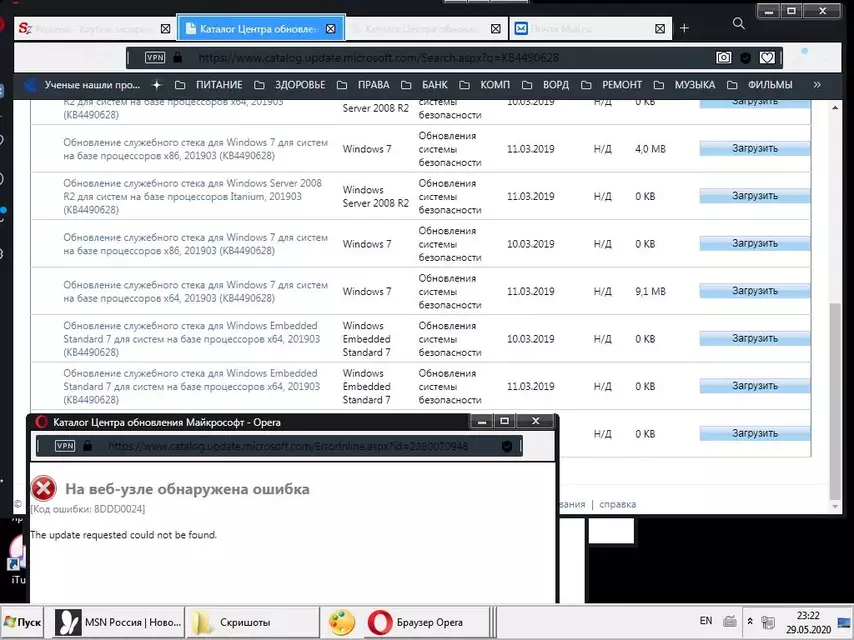
Task: Click the heading На веб-узле обнаружена ошибка
Action: (x=187, y=489)
